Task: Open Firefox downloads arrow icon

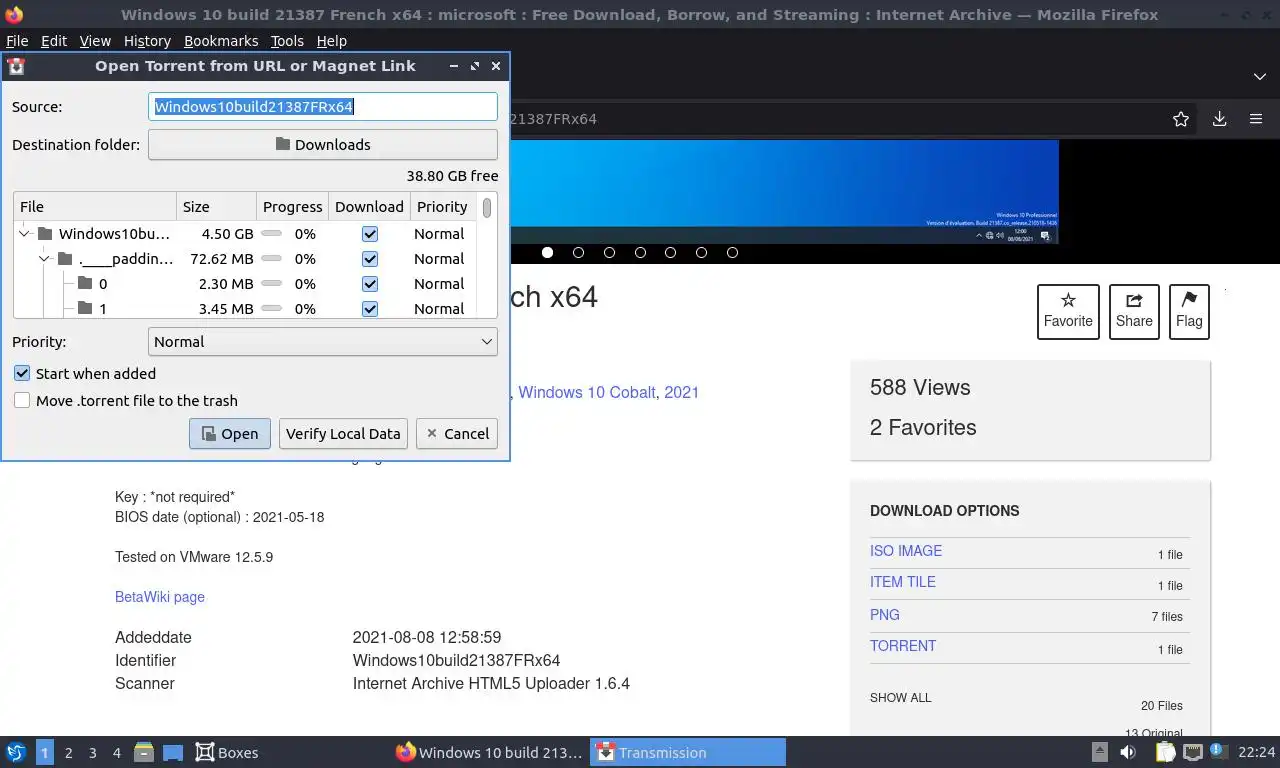Action: pos(1219,119)
